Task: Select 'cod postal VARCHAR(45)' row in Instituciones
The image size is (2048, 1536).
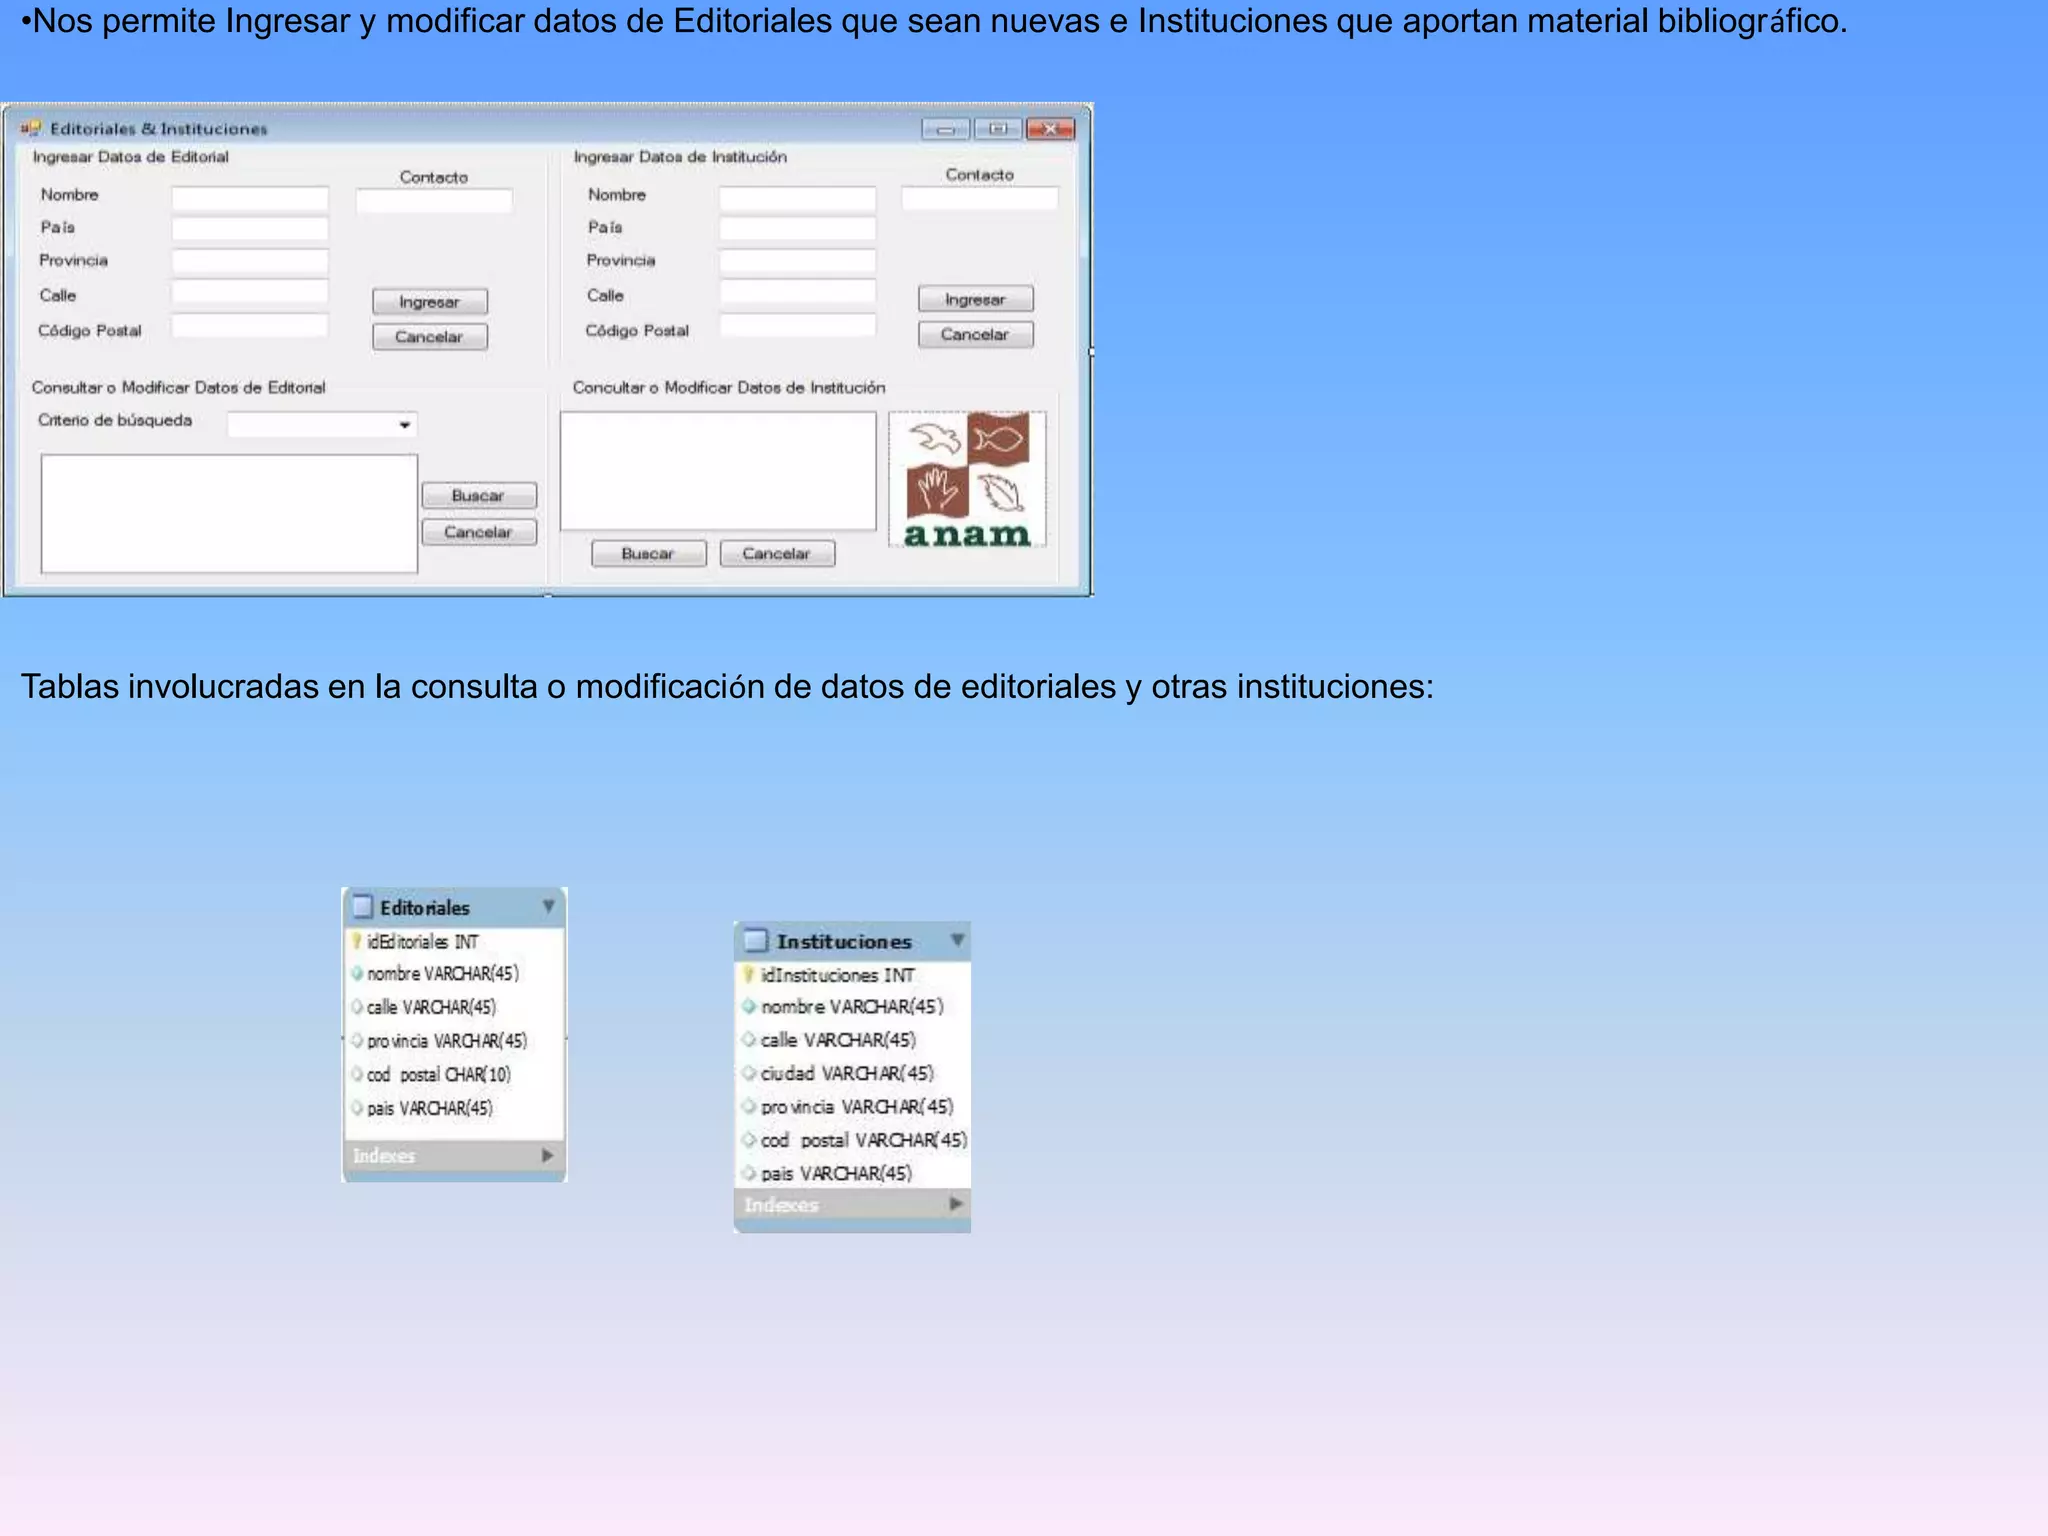Action: (x=853, y=1140)
